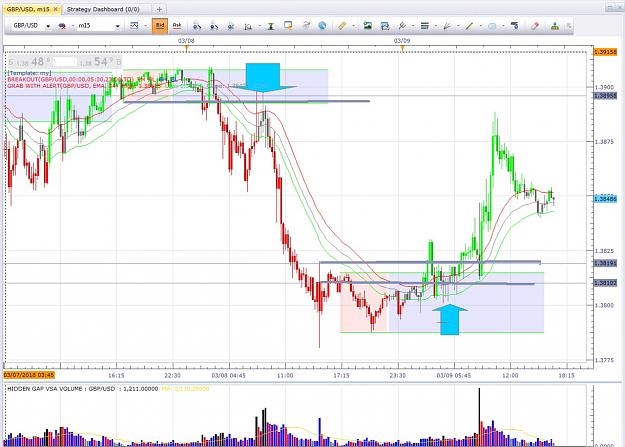This screenshot has width=625, height=447.
Task: Toggle Bid price display
Action: click(160, 26)
